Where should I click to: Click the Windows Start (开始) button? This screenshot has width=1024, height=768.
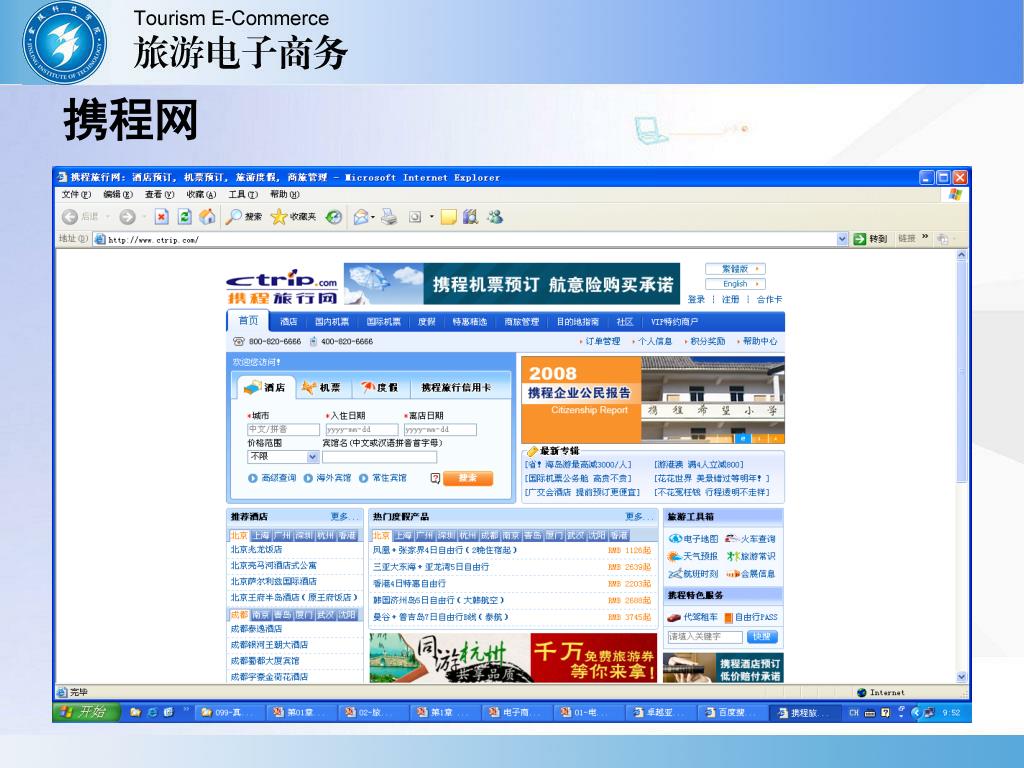tap(87, 712)
